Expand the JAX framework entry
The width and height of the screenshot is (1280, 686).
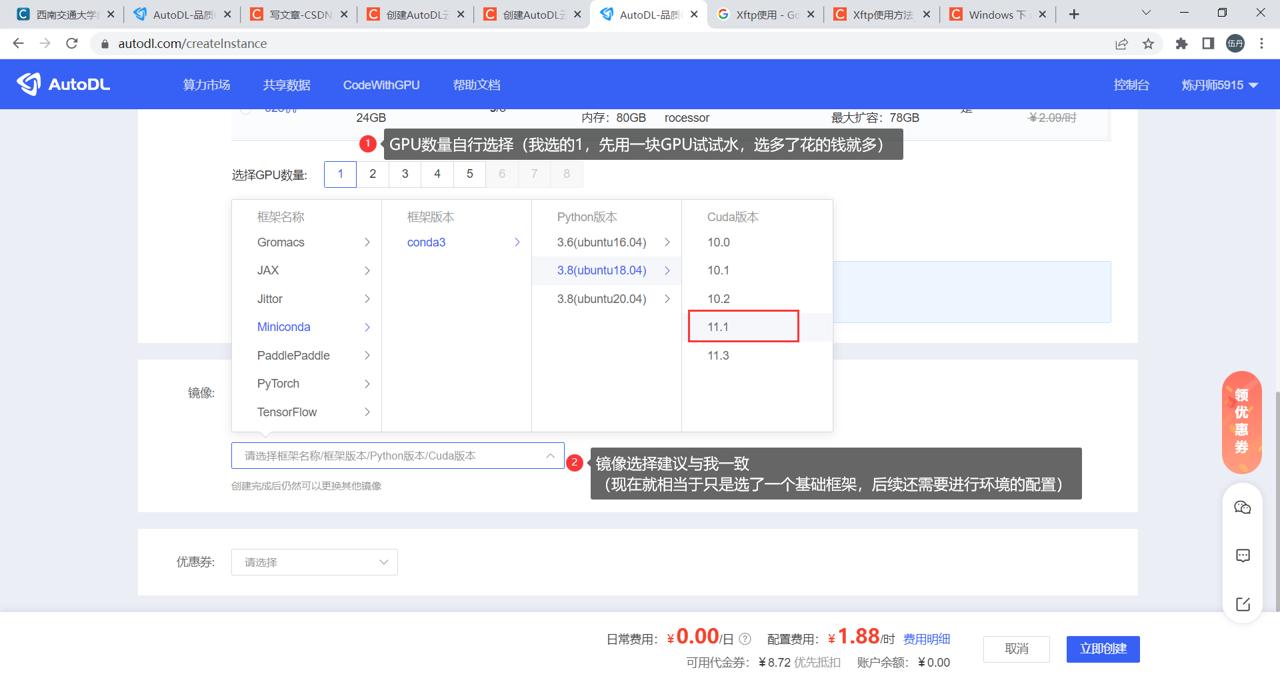click(x=306, y=270)
